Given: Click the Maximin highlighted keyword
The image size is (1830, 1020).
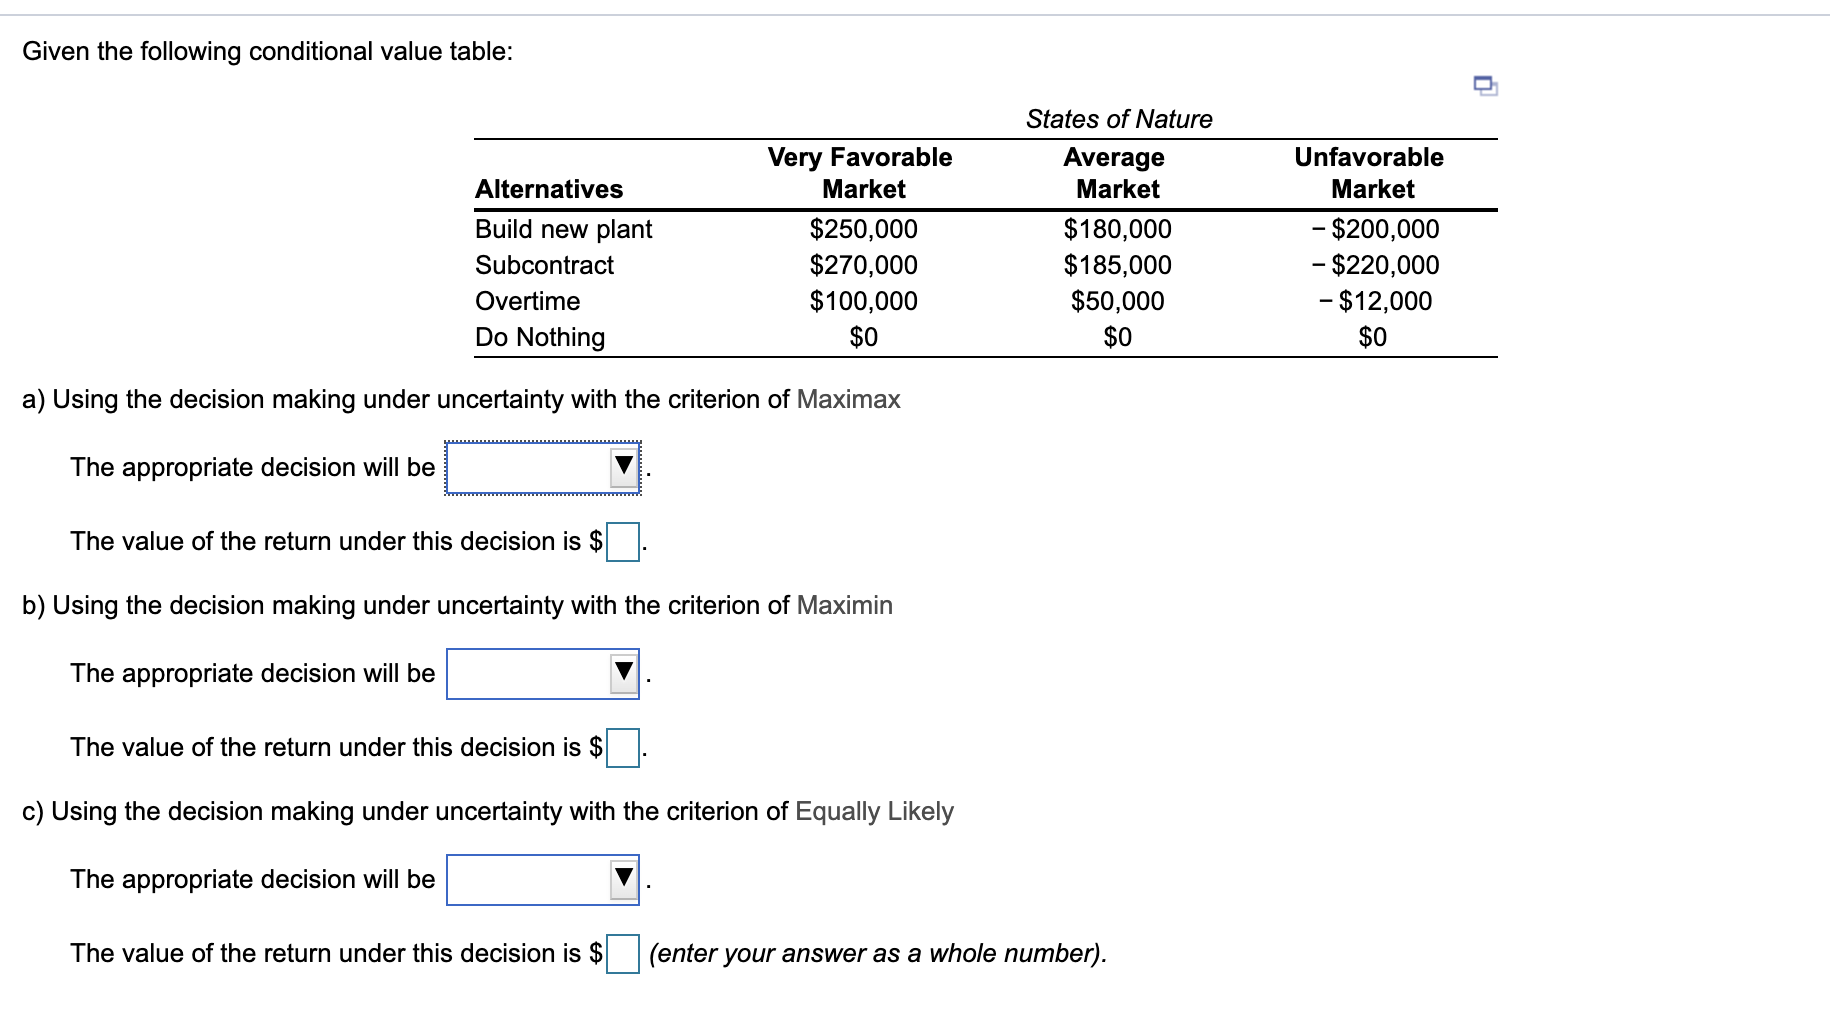Looking at the screenshot, I should (846, 605).
